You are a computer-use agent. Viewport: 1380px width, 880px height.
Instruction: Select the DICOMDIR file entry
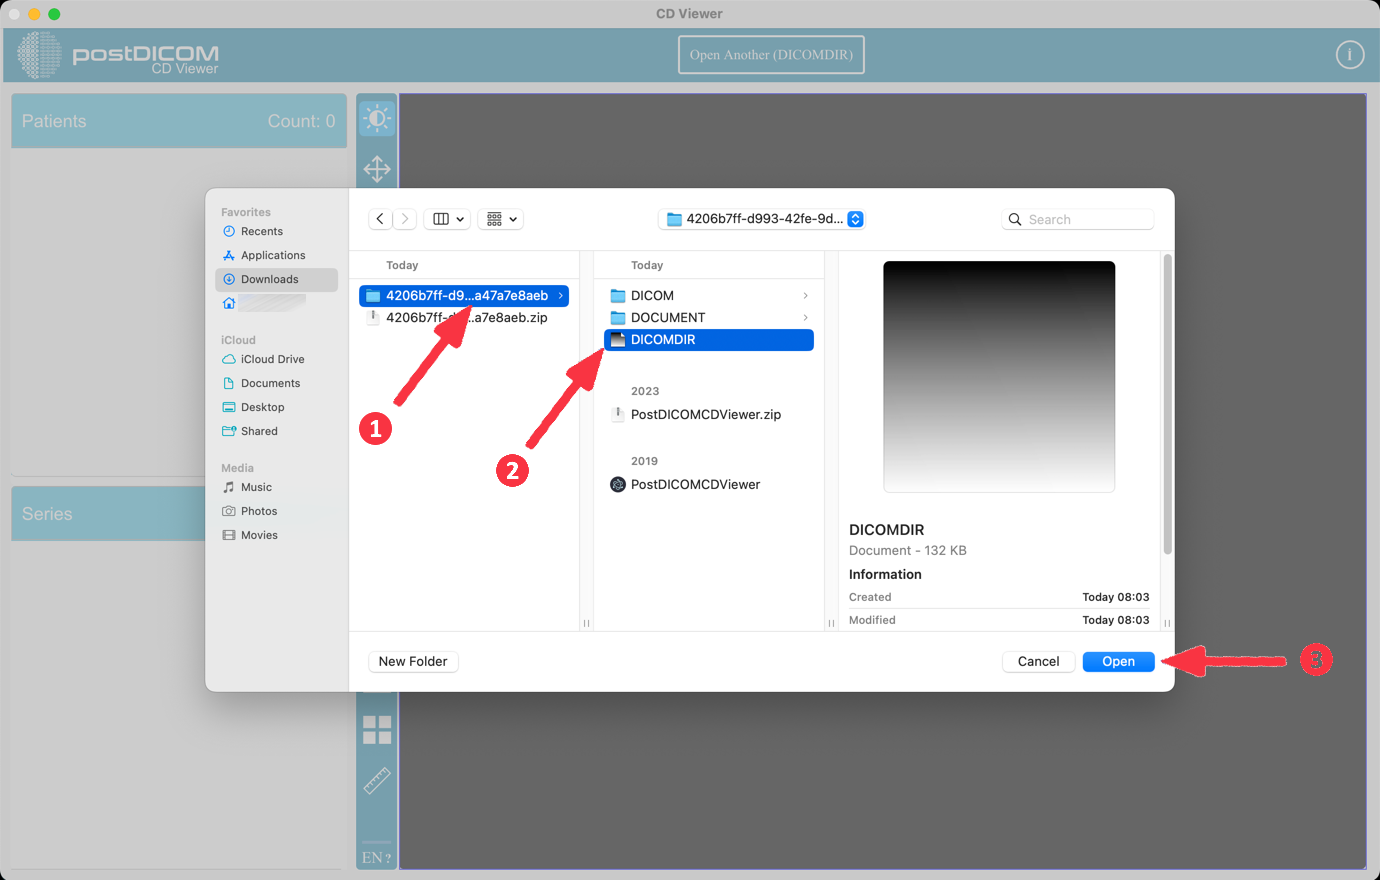pyautogui.click(x=708, y=339)
